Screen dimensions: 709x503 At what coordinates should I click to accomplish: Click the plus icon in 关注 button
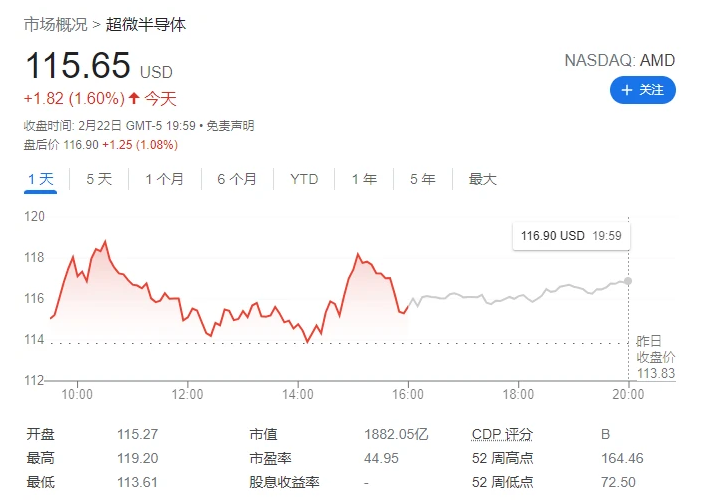coord(627,90)
